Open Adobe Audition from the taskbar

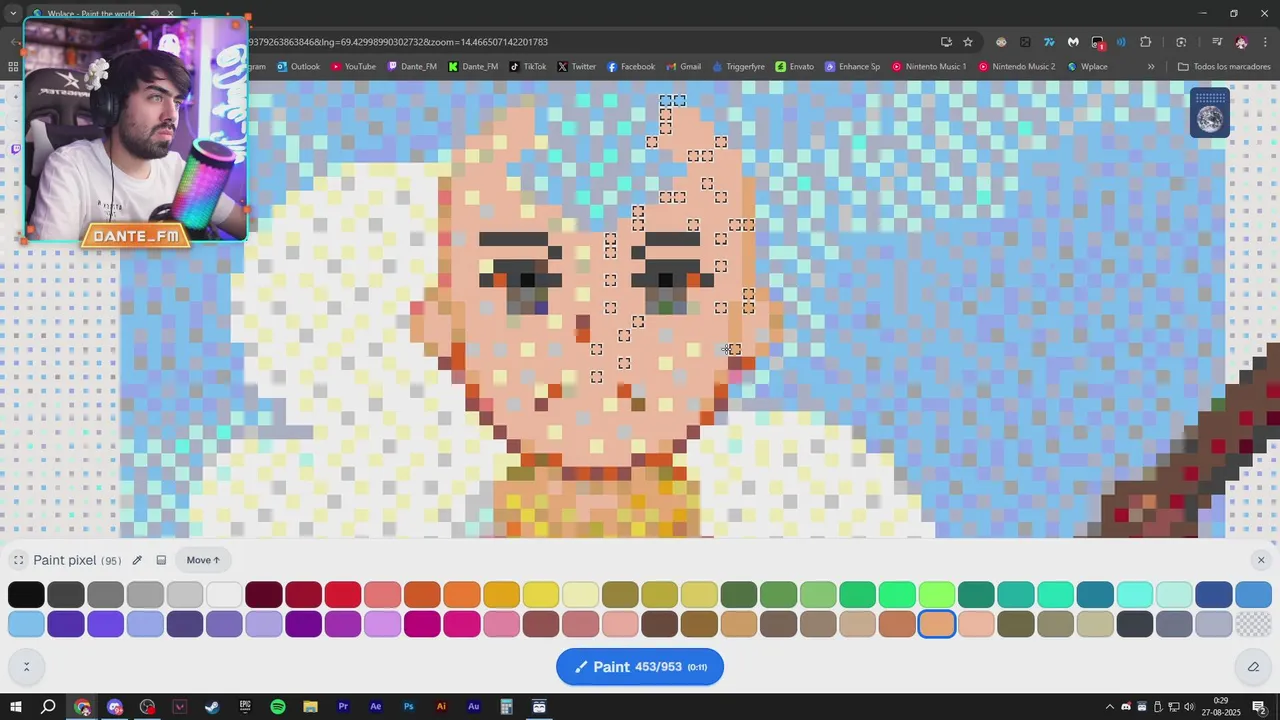474,707
